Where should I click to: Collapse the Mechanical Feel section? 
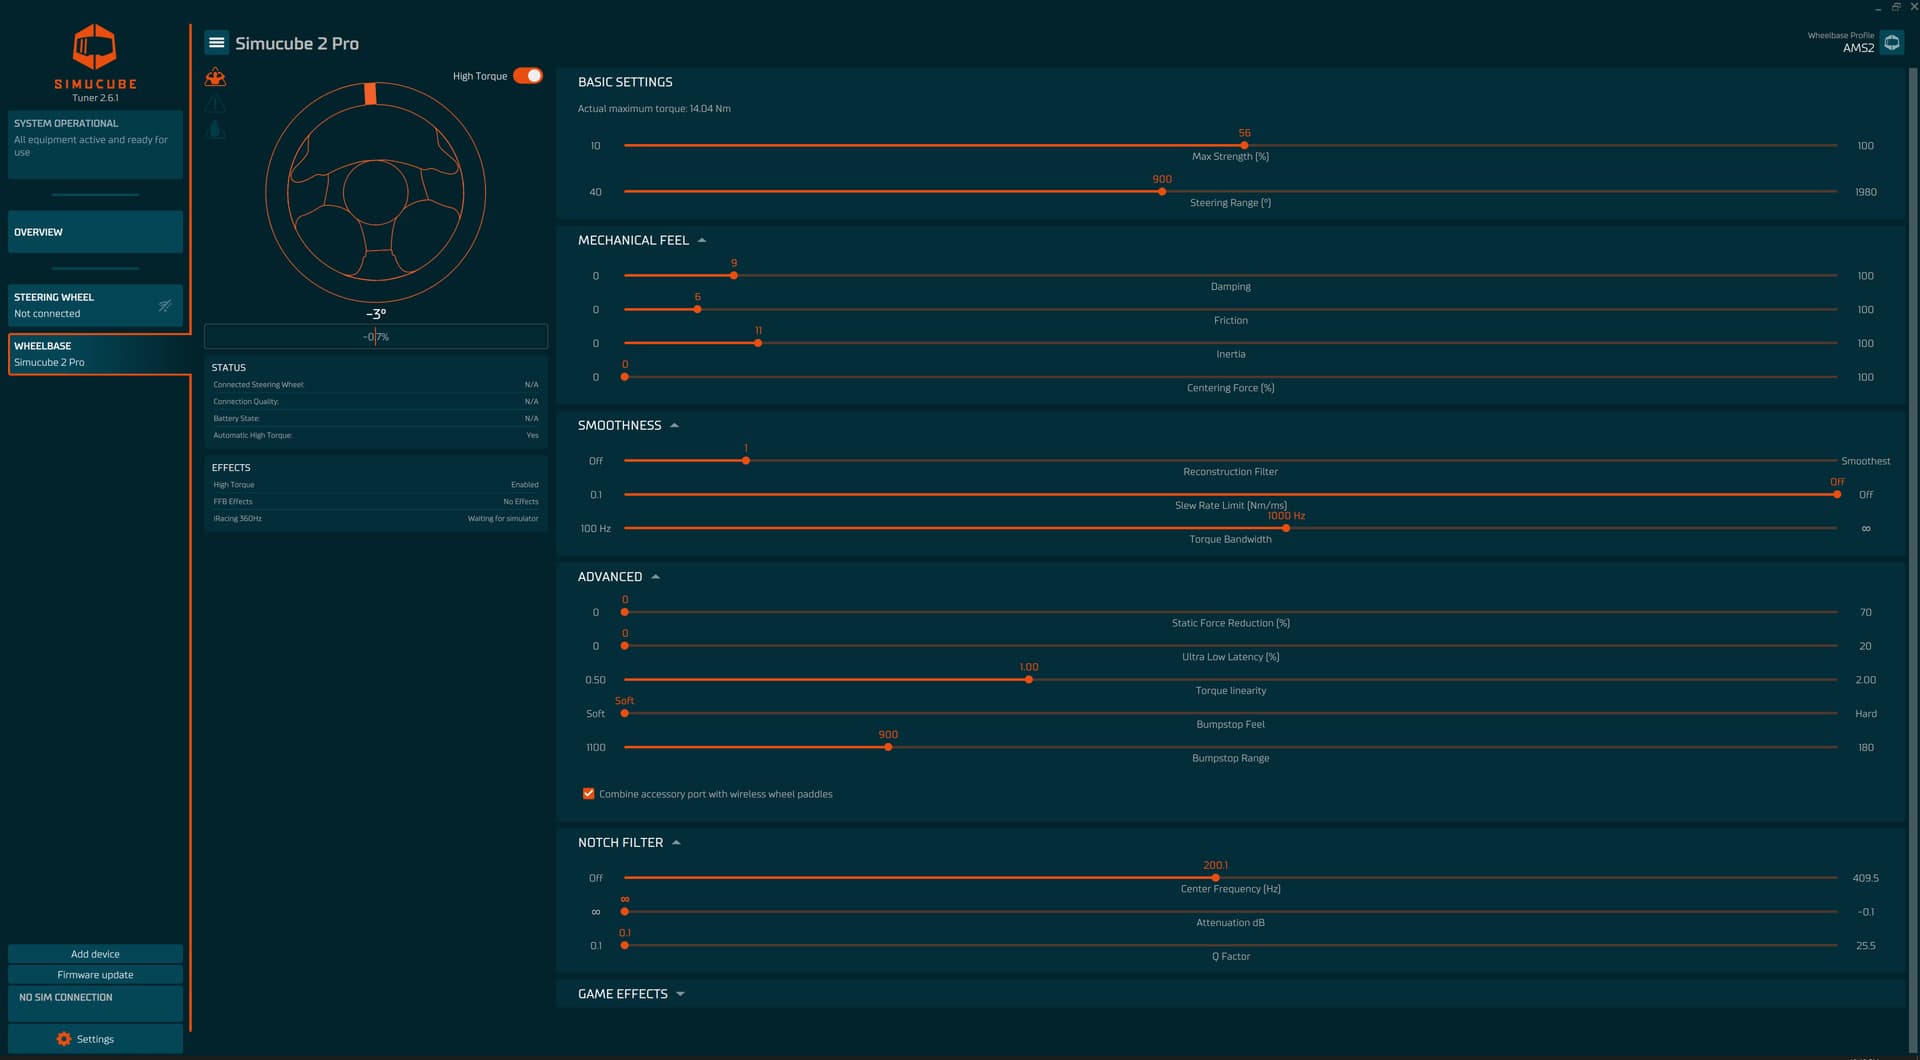pos(702,241)
